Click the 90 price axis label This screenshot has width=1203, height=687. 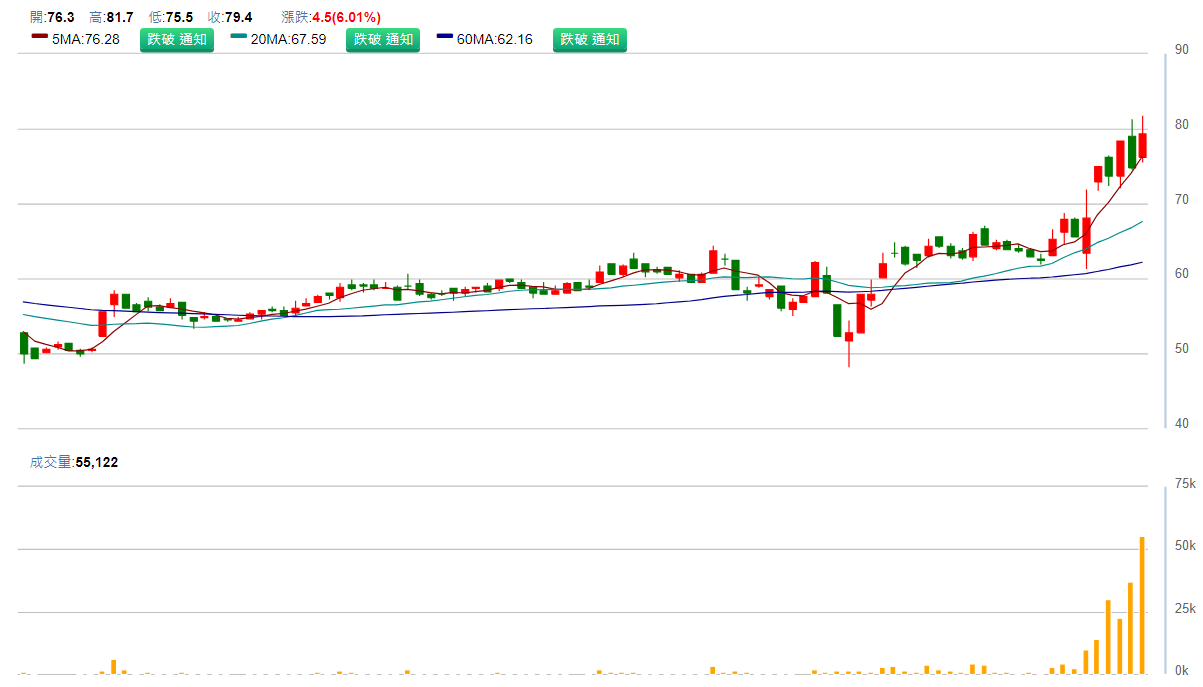point(1182,50)
